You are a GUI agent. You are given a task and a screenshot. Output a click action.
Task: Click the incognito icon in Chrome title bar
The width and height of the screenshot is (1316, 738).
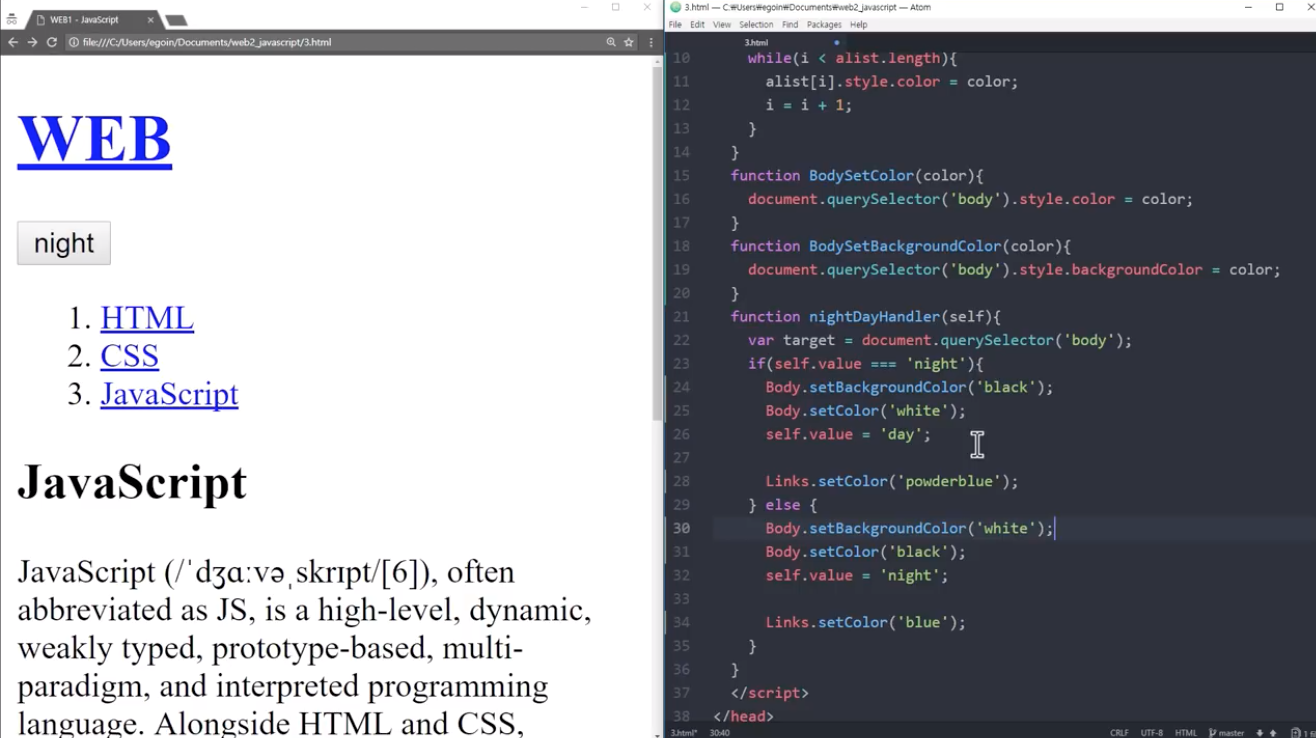coord(12,19)
